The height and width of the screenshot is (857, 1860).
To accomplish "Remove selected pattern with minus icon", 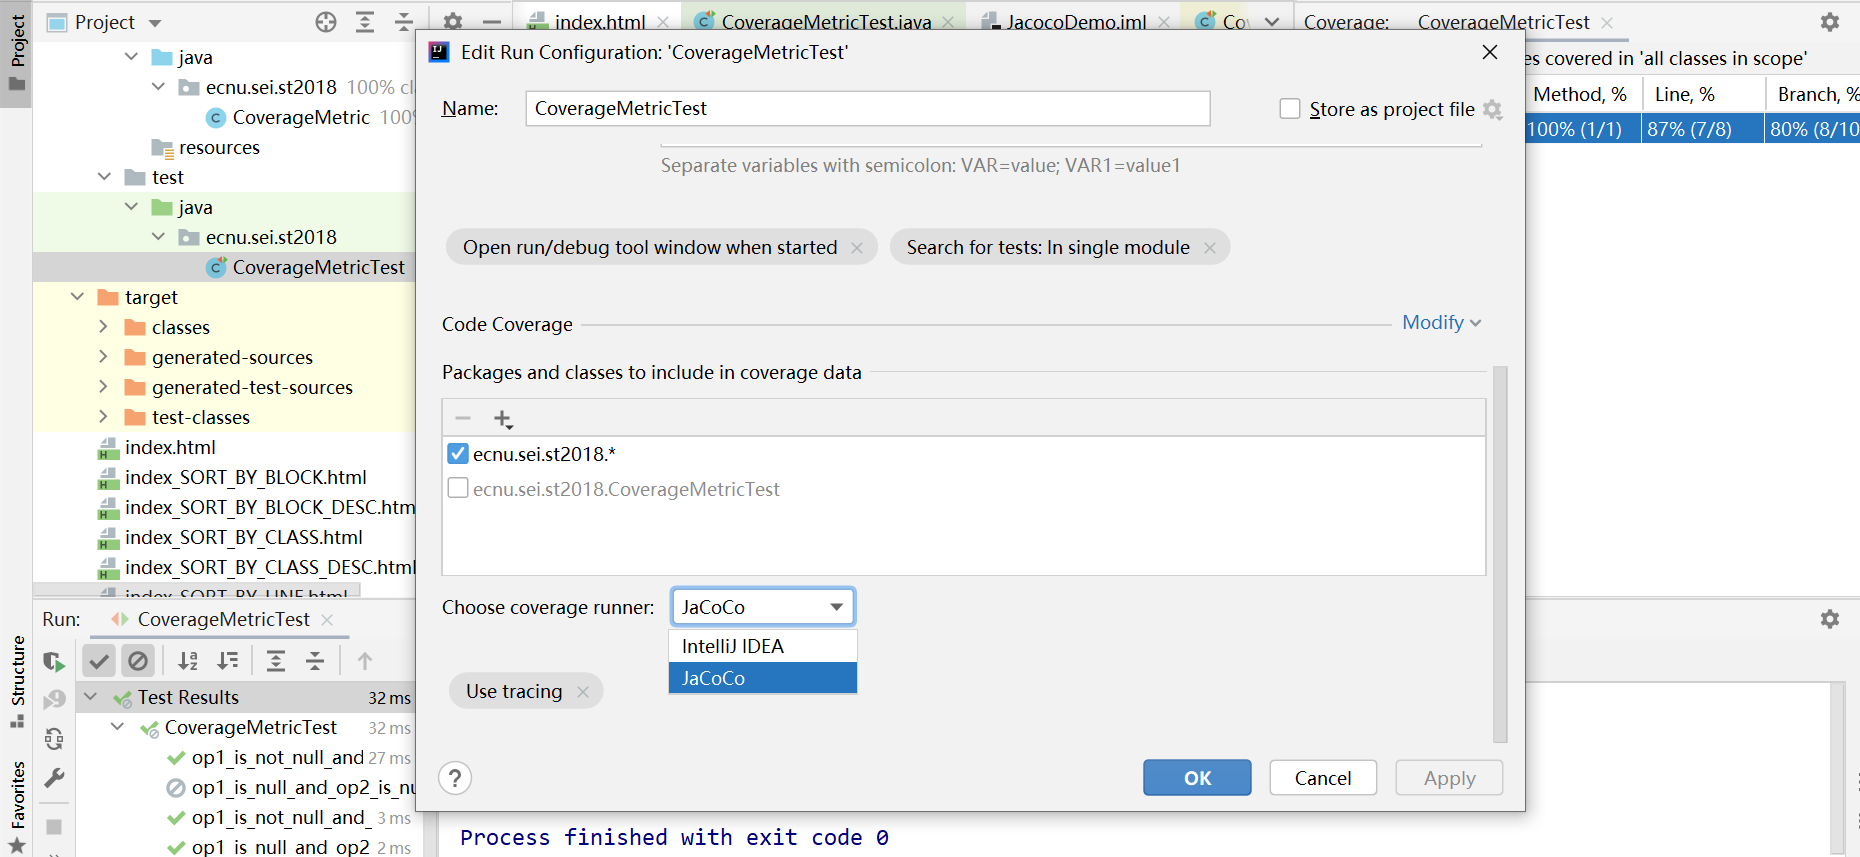I will tap(463, 418).
